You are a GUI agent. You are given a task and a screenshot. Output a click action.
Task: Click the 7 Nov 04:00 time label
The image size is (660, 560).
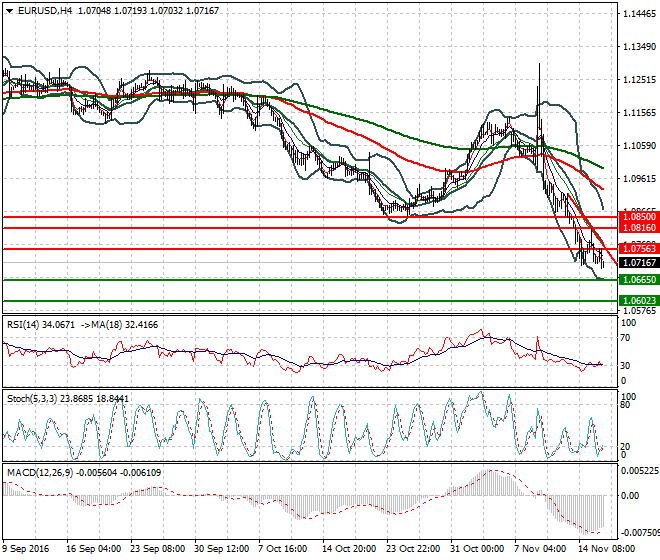point(540,549)
